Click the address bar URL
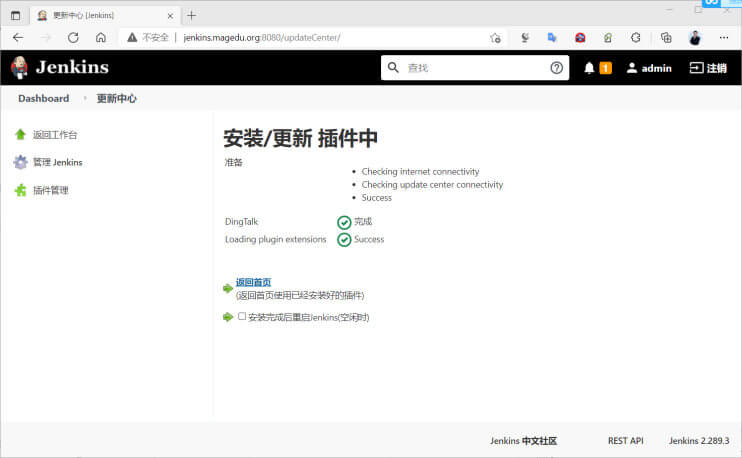Screen dimensions: 742x458 [262, 37]
